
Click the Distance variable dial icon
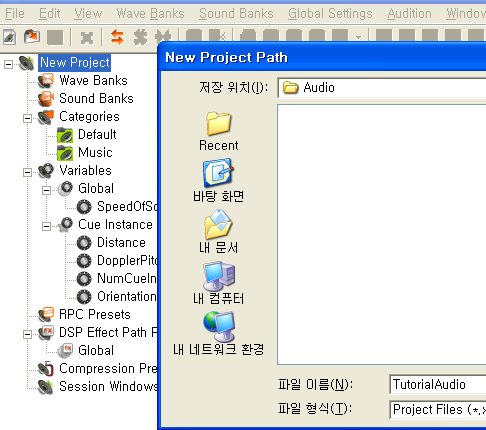coord(84,243)
